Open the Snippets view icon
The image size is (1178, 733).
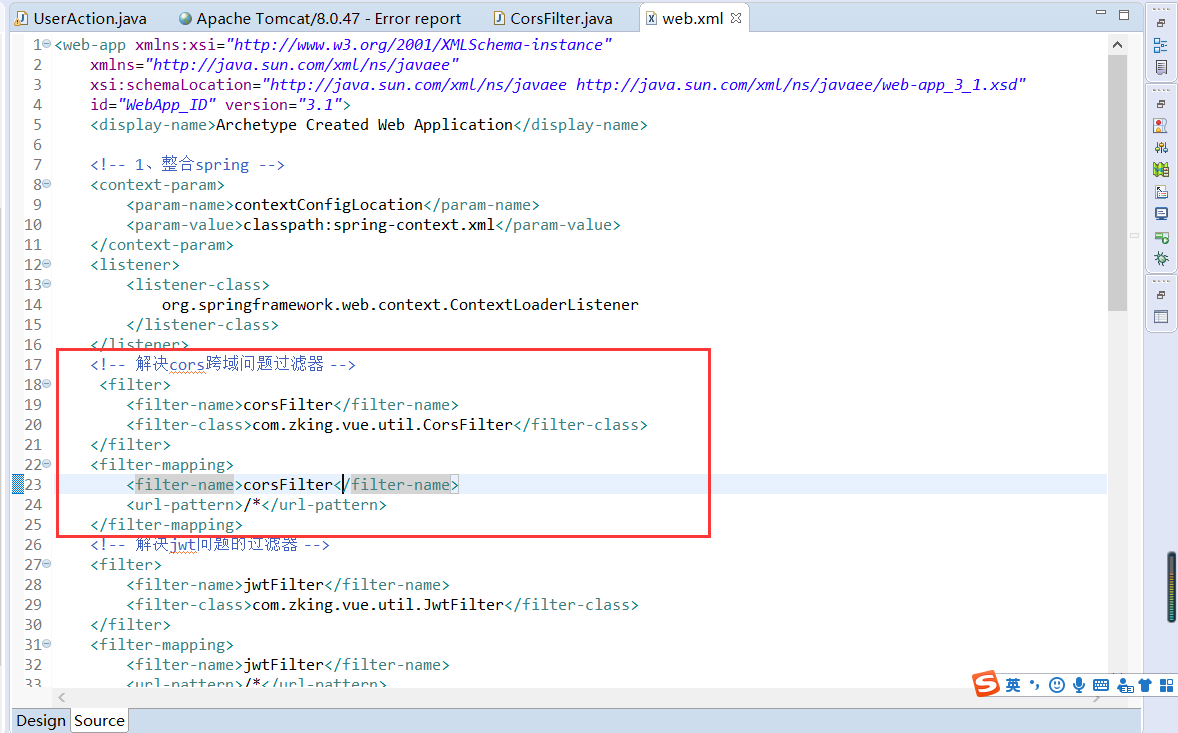coord(1161,192)
